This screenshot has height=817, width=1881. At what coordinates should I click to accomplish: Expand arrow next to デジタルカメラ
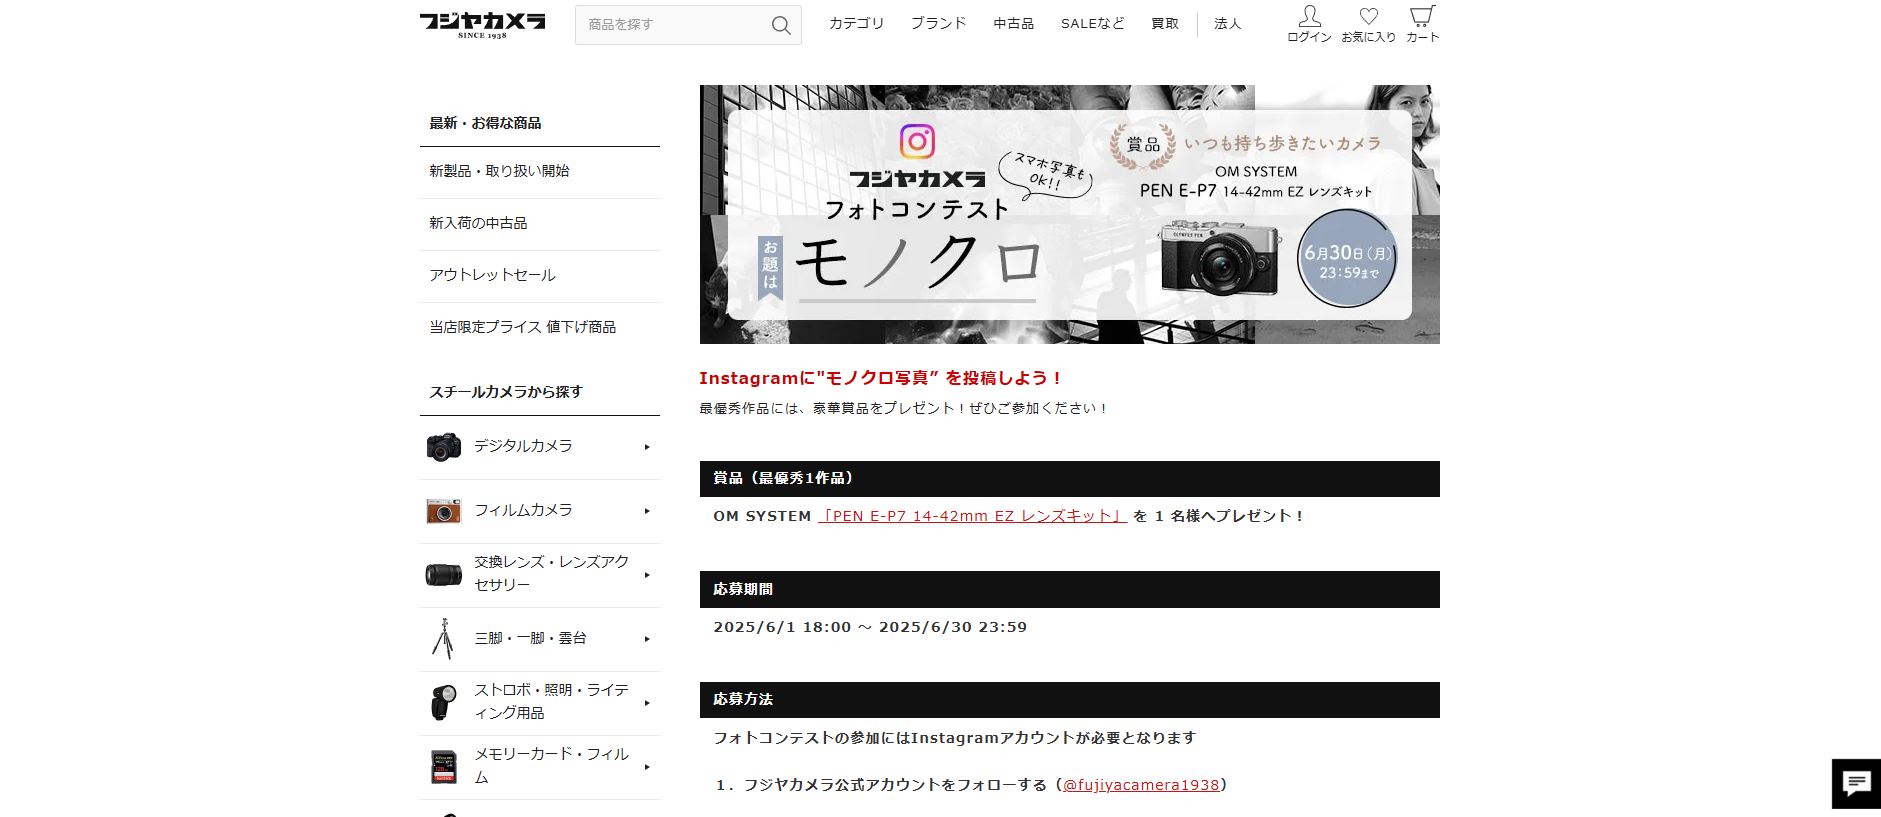647,447
